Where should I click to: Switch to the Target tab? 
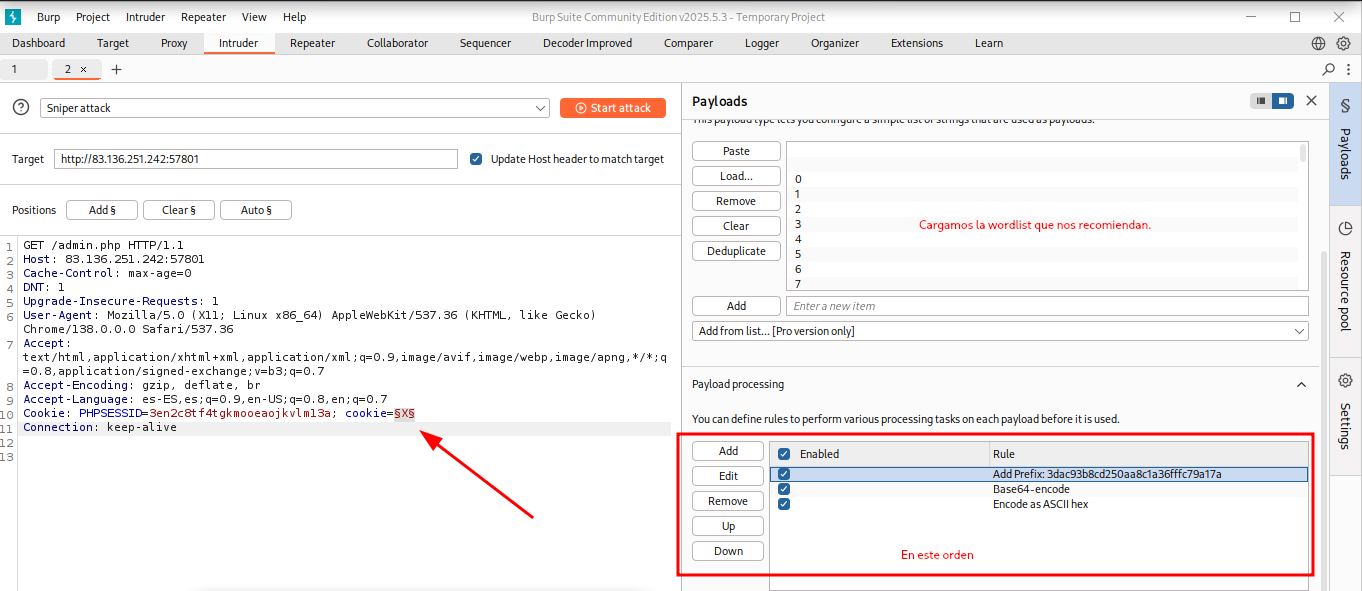113,43
